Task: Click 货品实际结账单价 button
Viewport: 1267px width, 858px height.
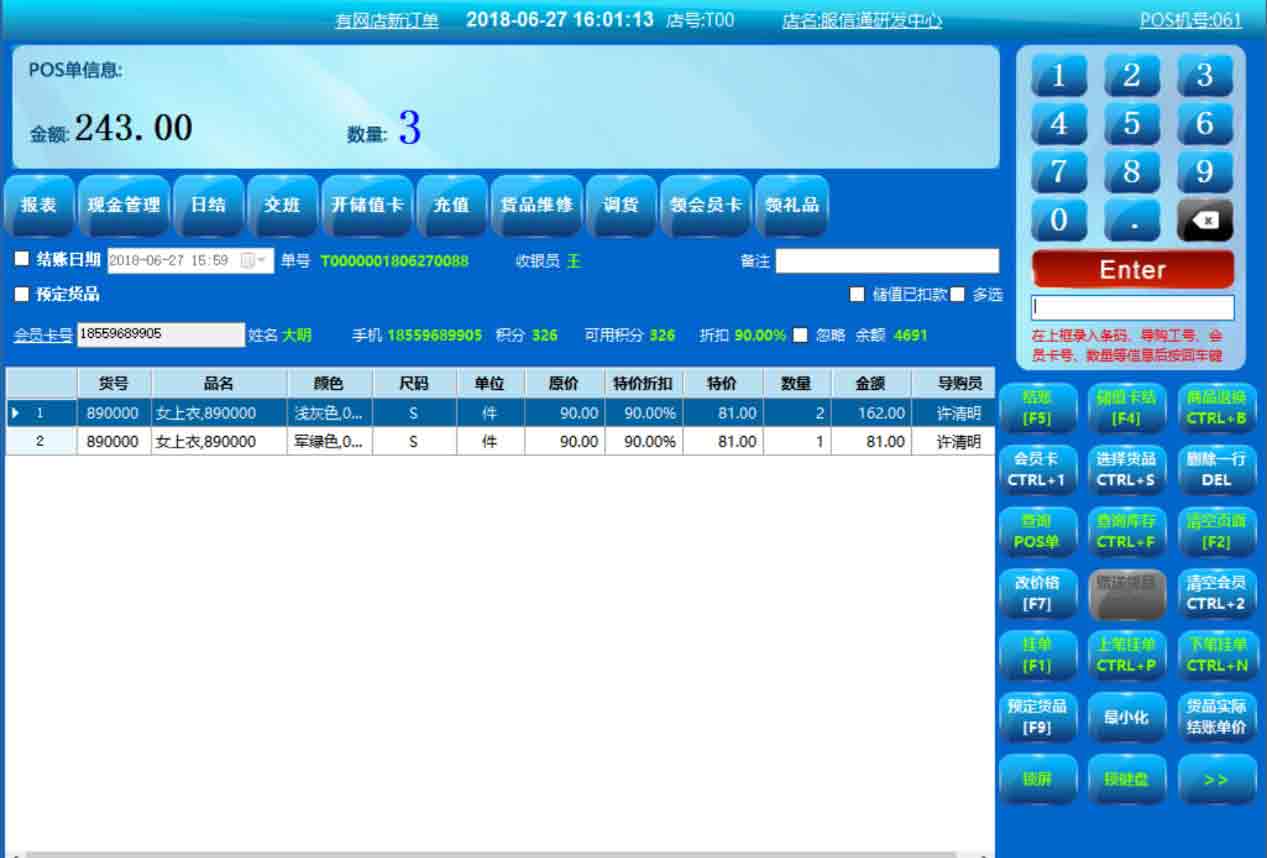Action: [1216, 718]
